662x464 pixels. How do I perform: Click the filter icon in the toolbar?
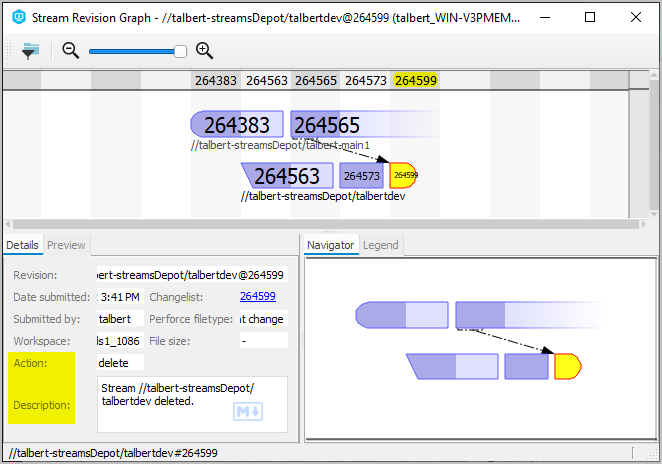[x=30, y=51]
